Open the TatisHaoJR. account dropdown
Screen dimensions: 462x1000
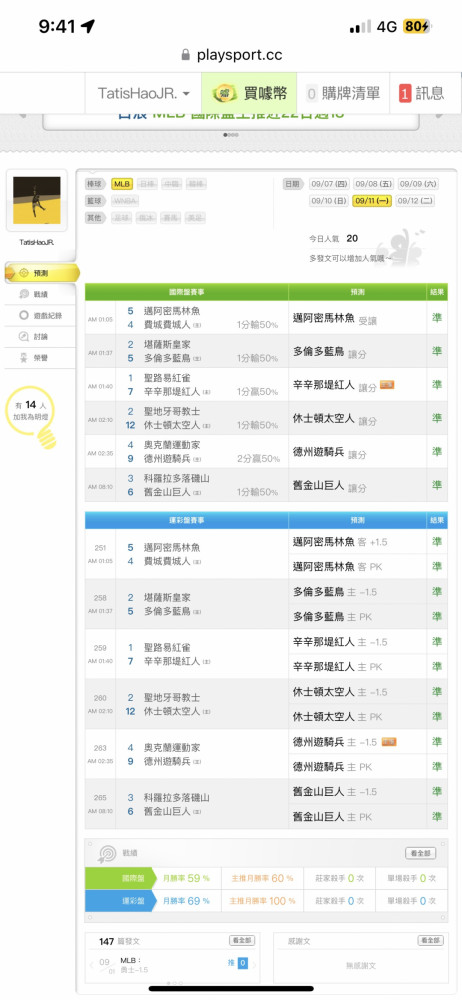pos(144,93)
